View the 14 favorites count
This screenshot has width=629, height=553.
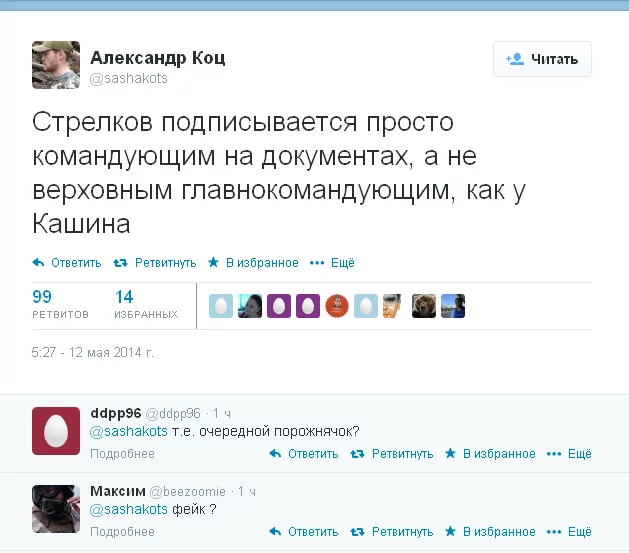(x=146, y=304)
